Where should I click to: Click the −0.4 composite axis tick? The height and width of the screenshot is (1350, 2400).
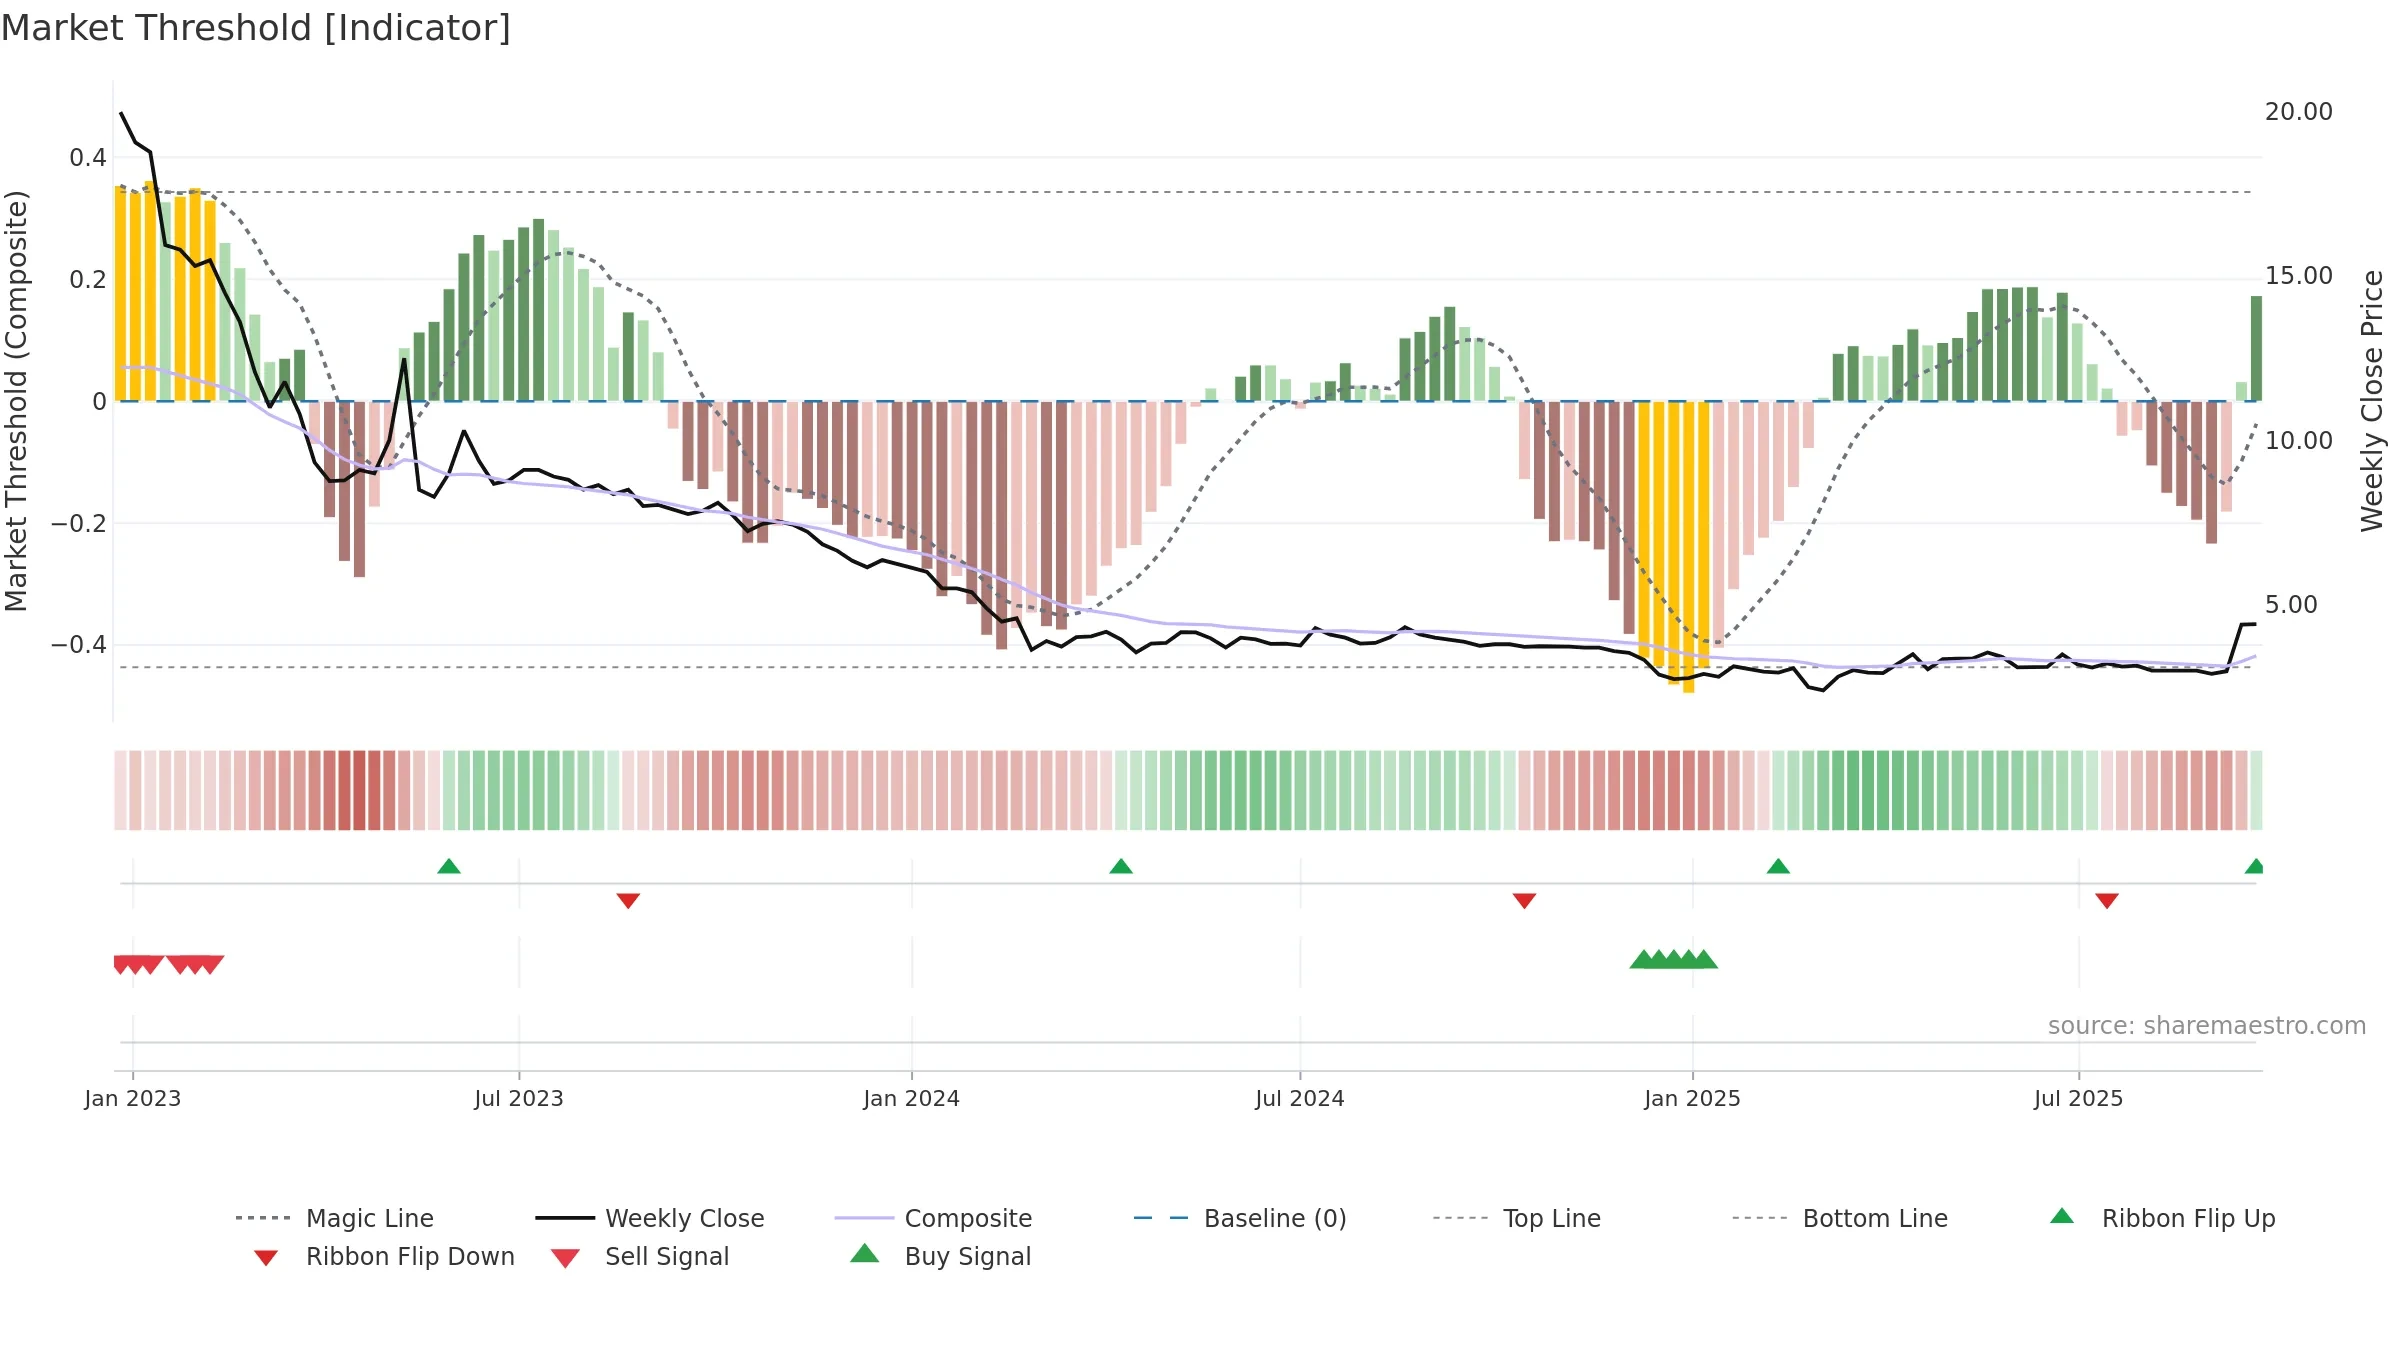click(79, 645)
